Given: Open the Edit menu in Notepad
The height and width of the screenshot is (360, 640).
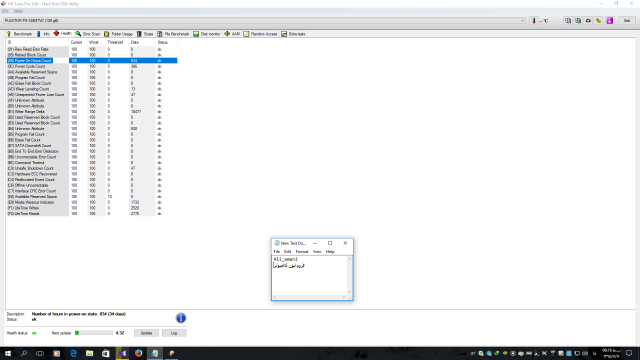Looking at the screenshot, I should [287, 252].
